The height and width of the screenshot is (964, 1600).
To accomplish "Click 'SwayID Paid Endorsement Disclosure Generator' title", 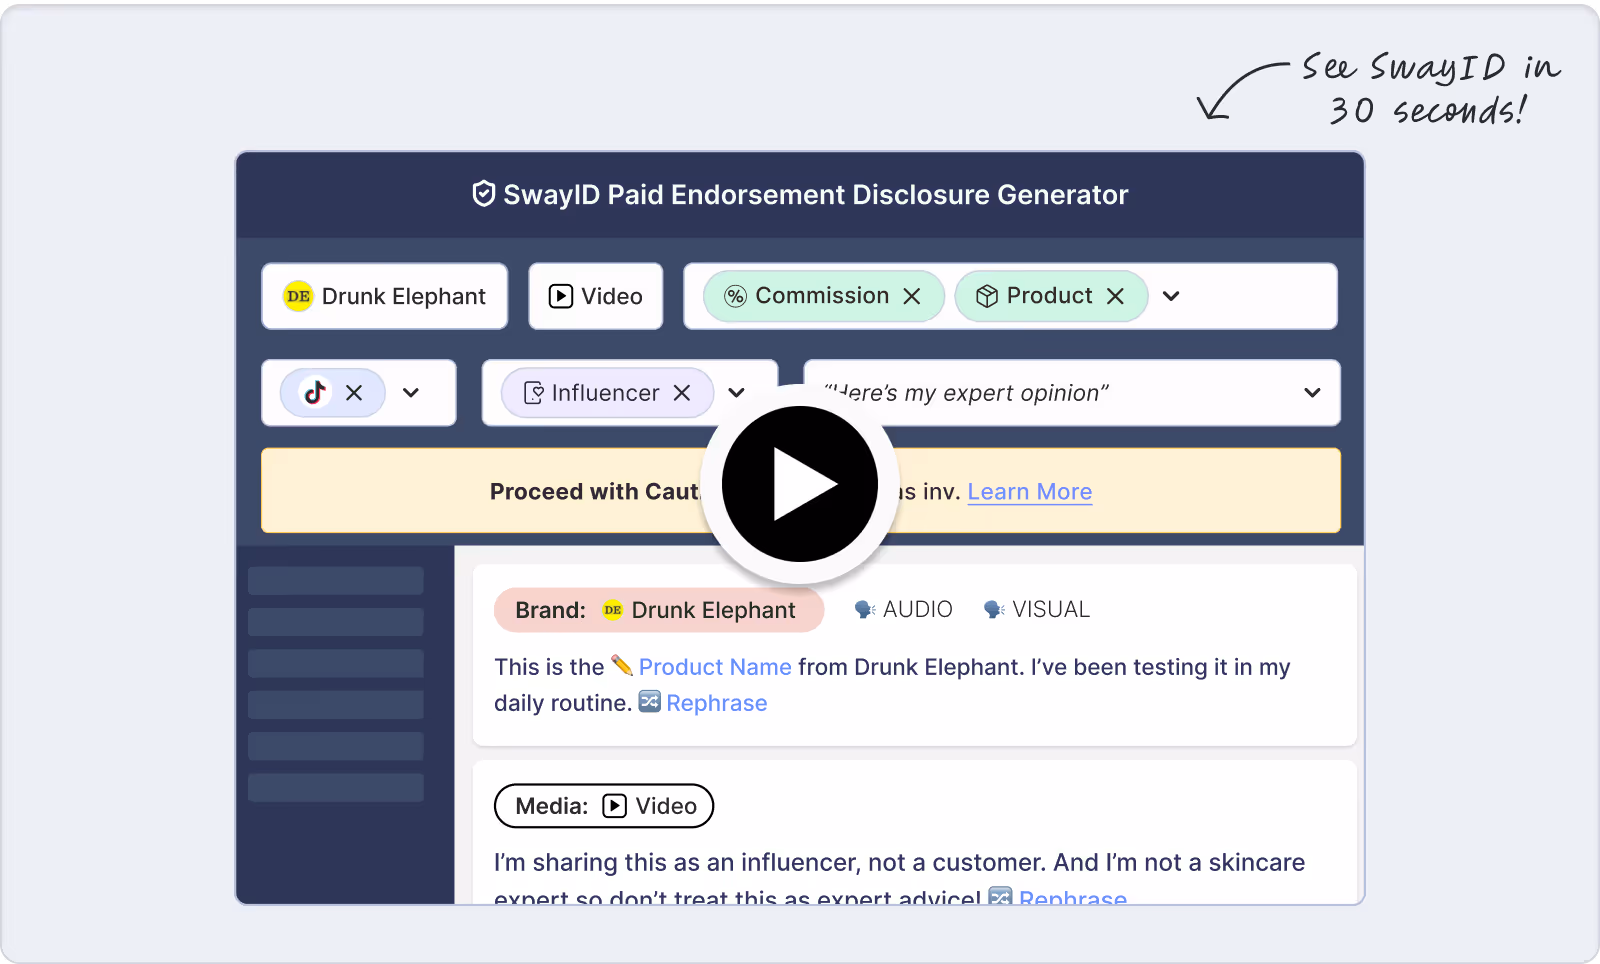I will pyautogui.click(x=815, y=195).
